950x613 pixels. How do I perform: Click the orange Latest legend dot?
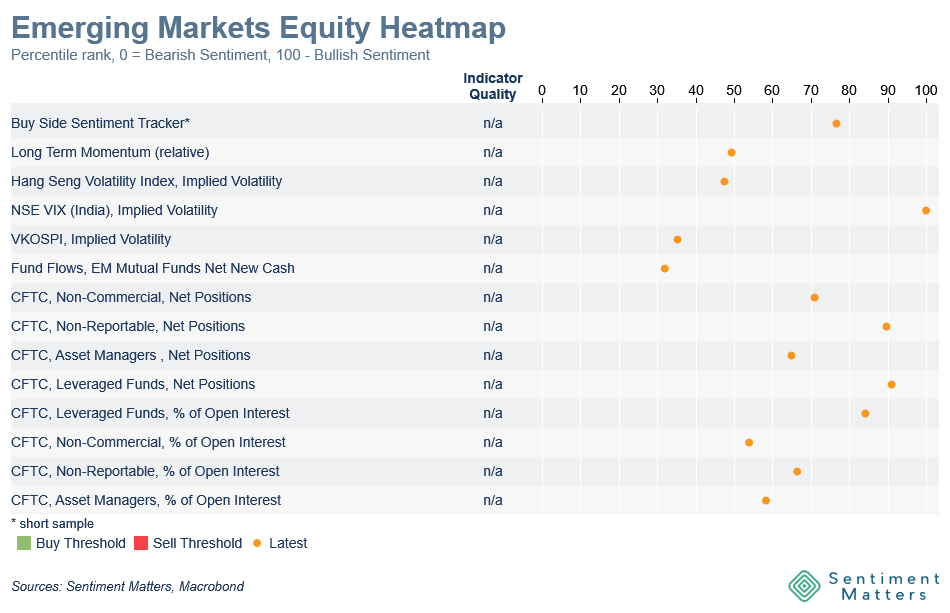[x=257, y=543]
